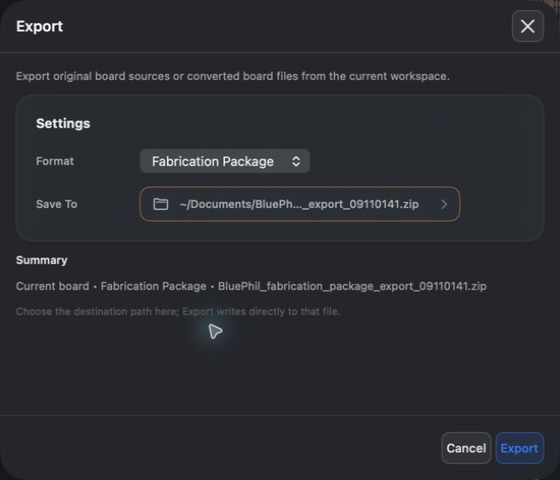Click the 'Choose the destination path here' hint
This screenshot has height=480, width=560.
pos(178,311)
